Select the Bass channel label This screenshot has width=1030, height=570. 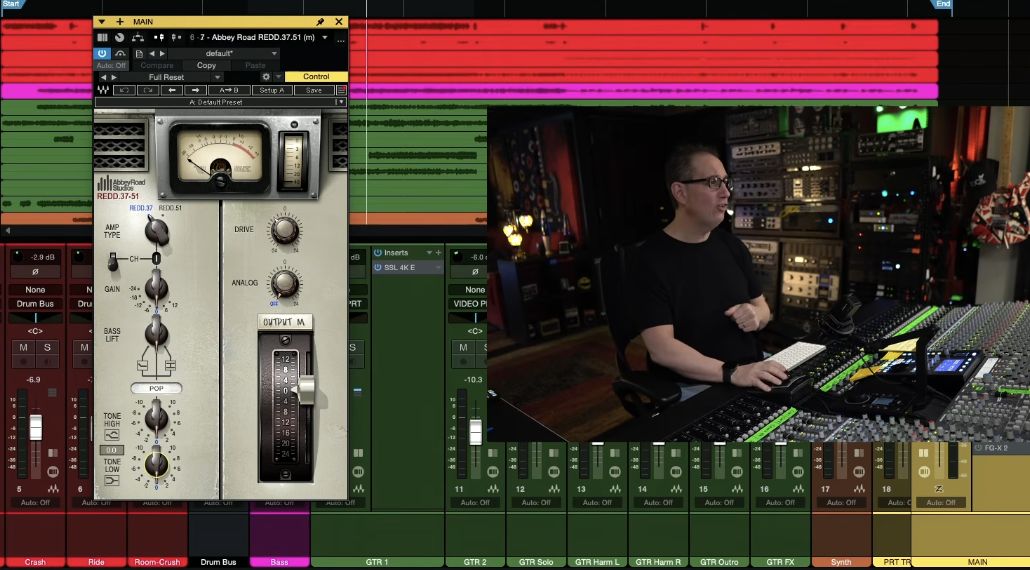click(x=279, y=563)
